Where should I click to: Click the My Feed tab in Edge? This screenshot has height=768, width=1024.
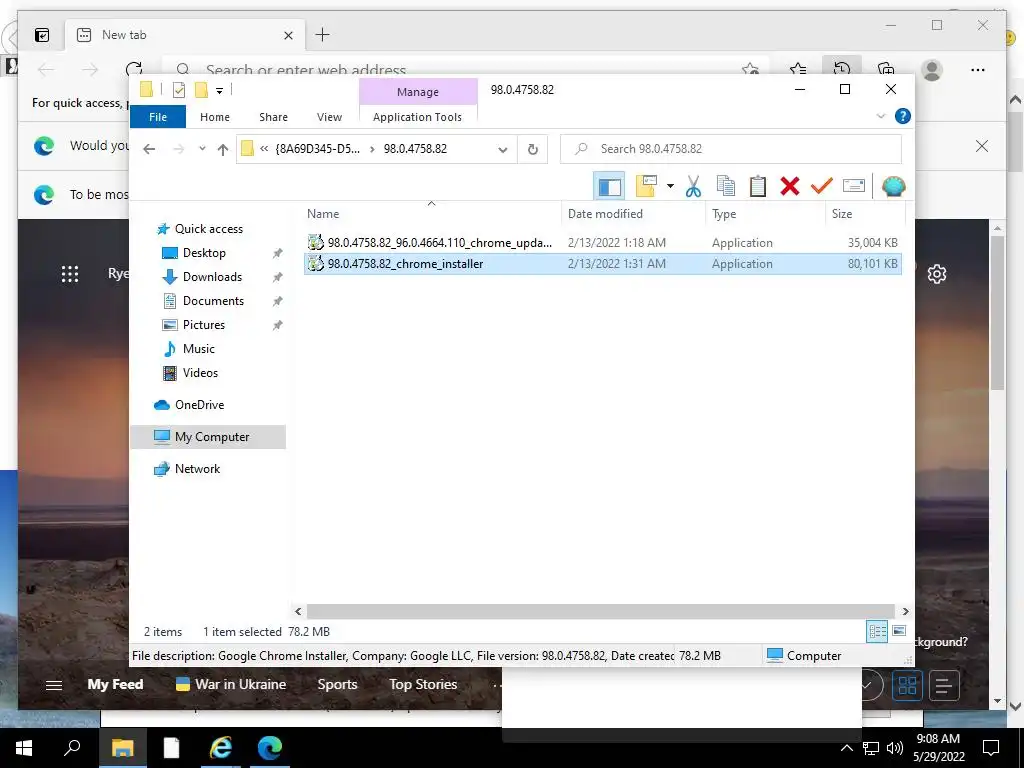pos(116,684)
